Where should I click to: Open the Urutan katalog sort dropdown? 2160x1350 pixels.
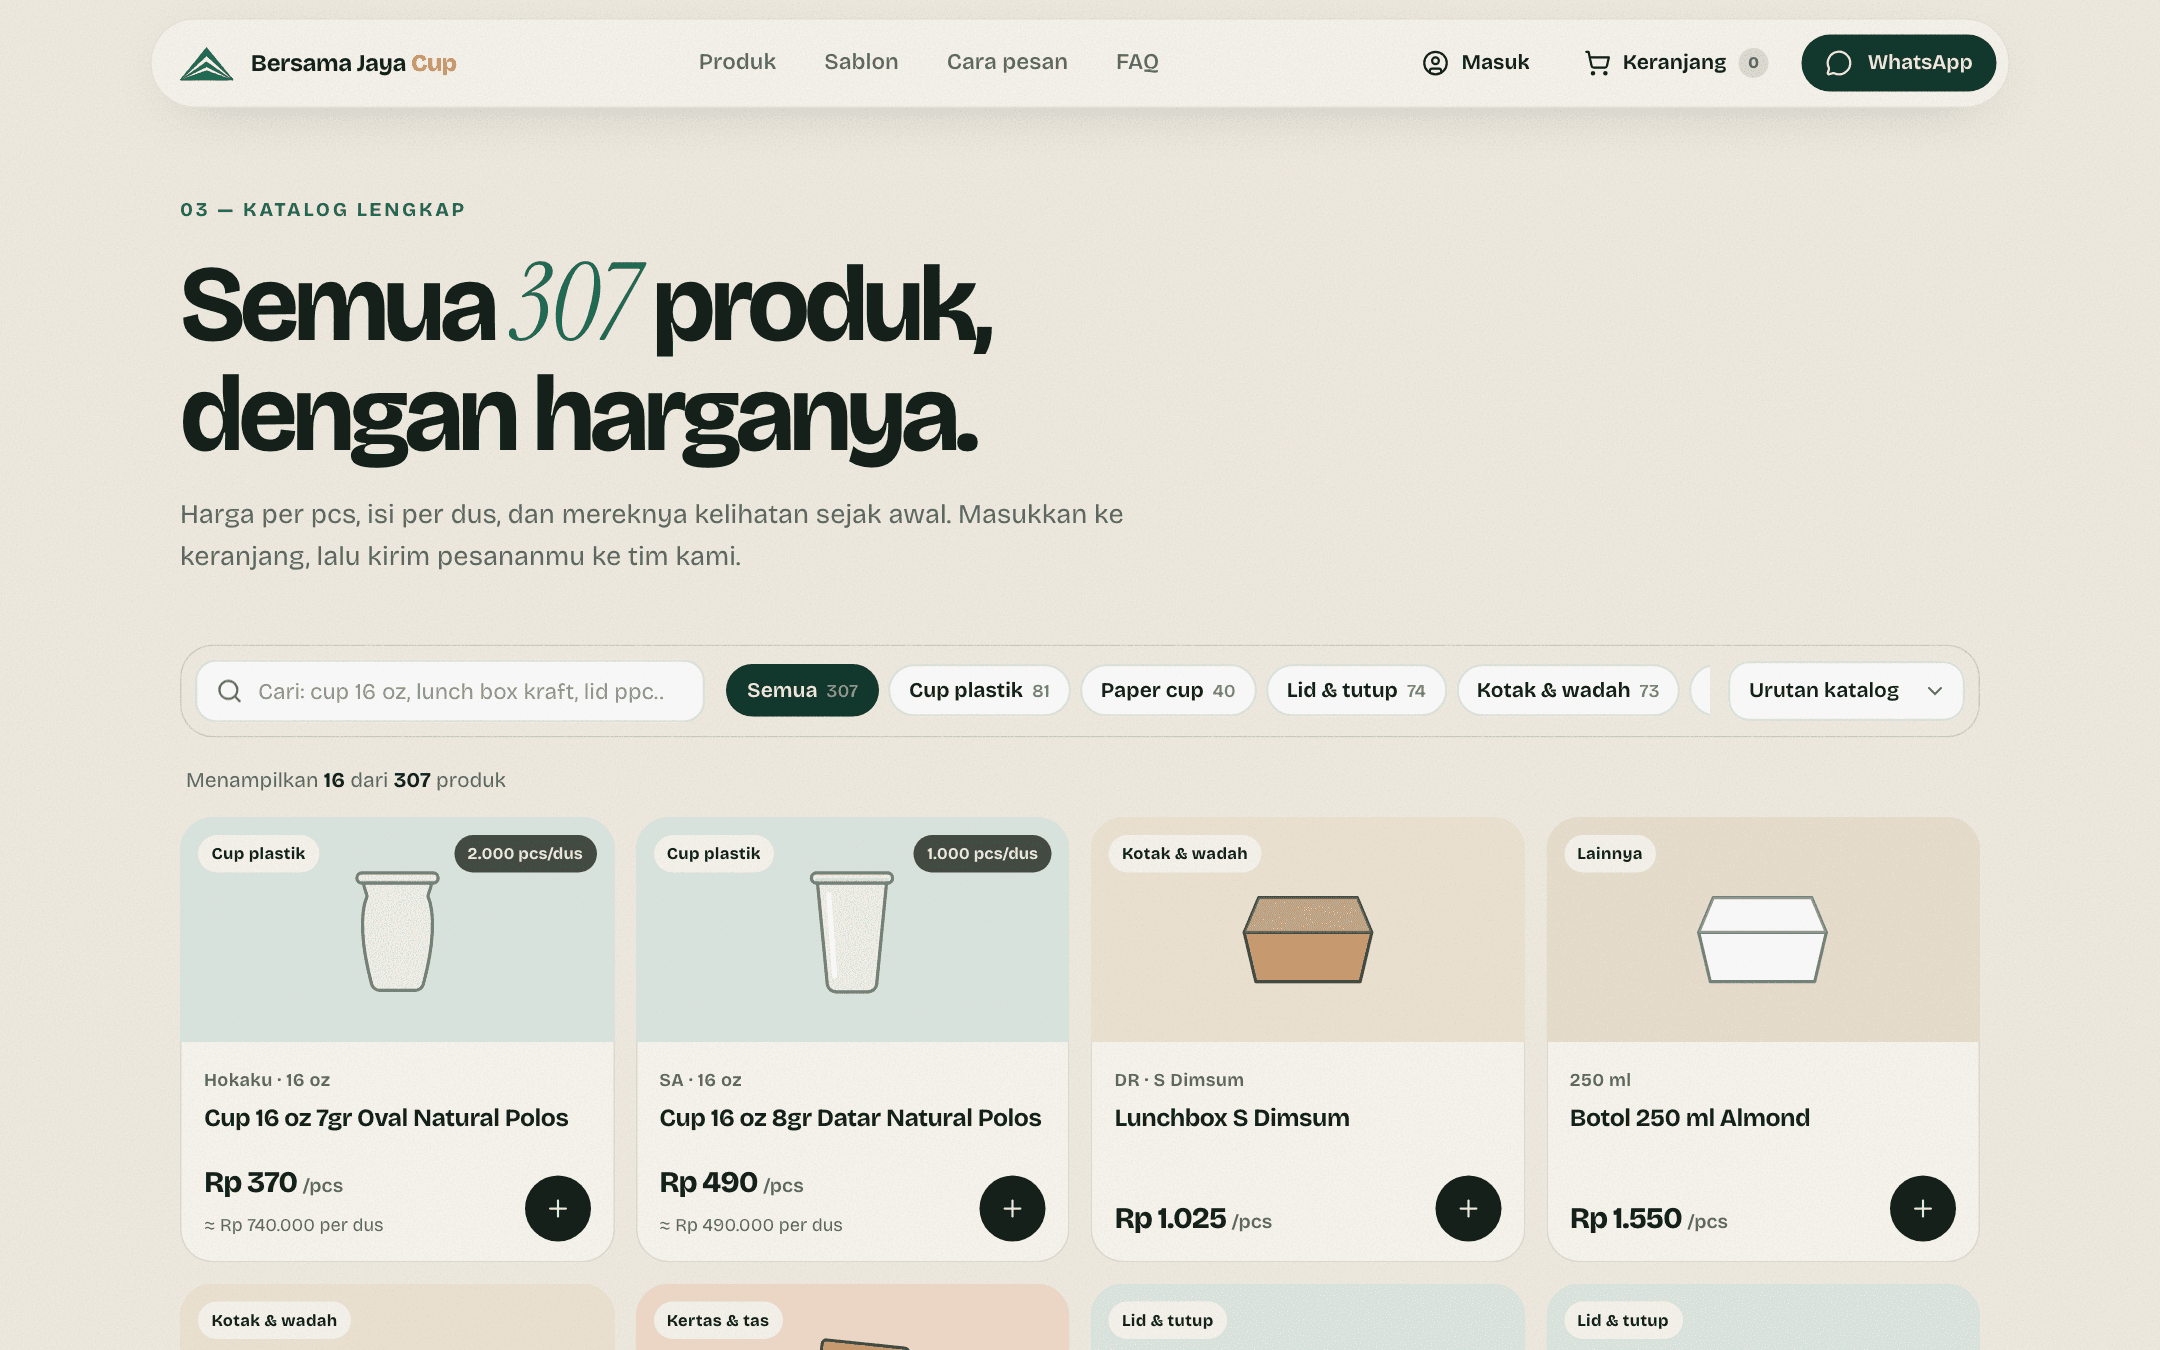pos(1846,691)
